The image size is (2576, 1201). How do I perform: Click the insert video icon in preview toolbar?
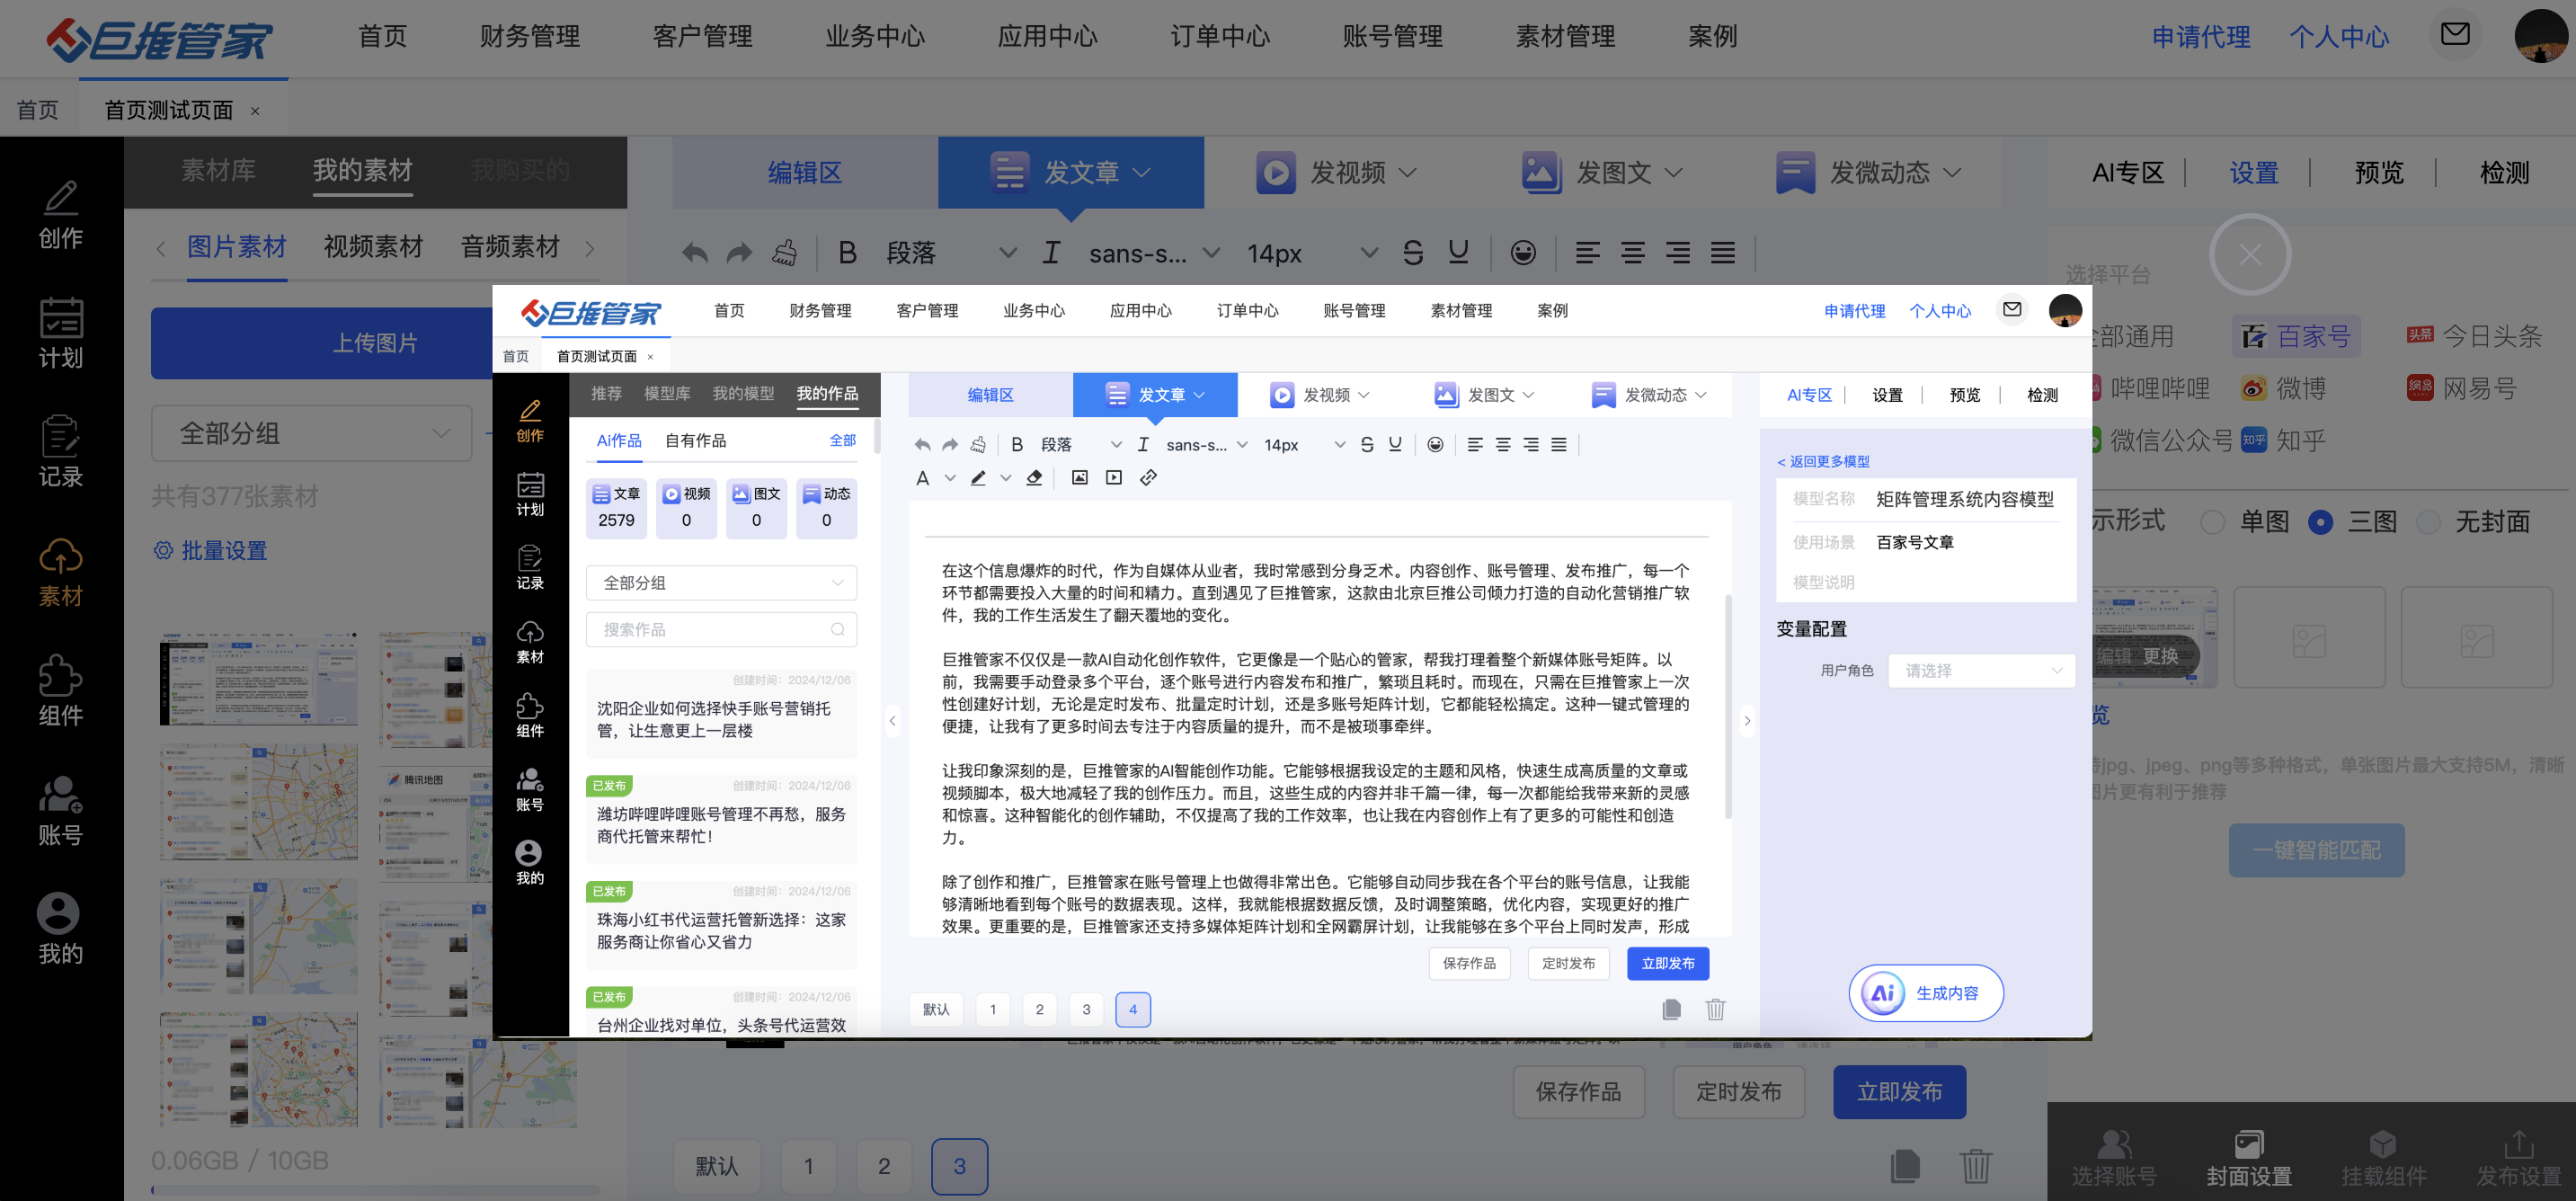click(x=1114, y=478)
